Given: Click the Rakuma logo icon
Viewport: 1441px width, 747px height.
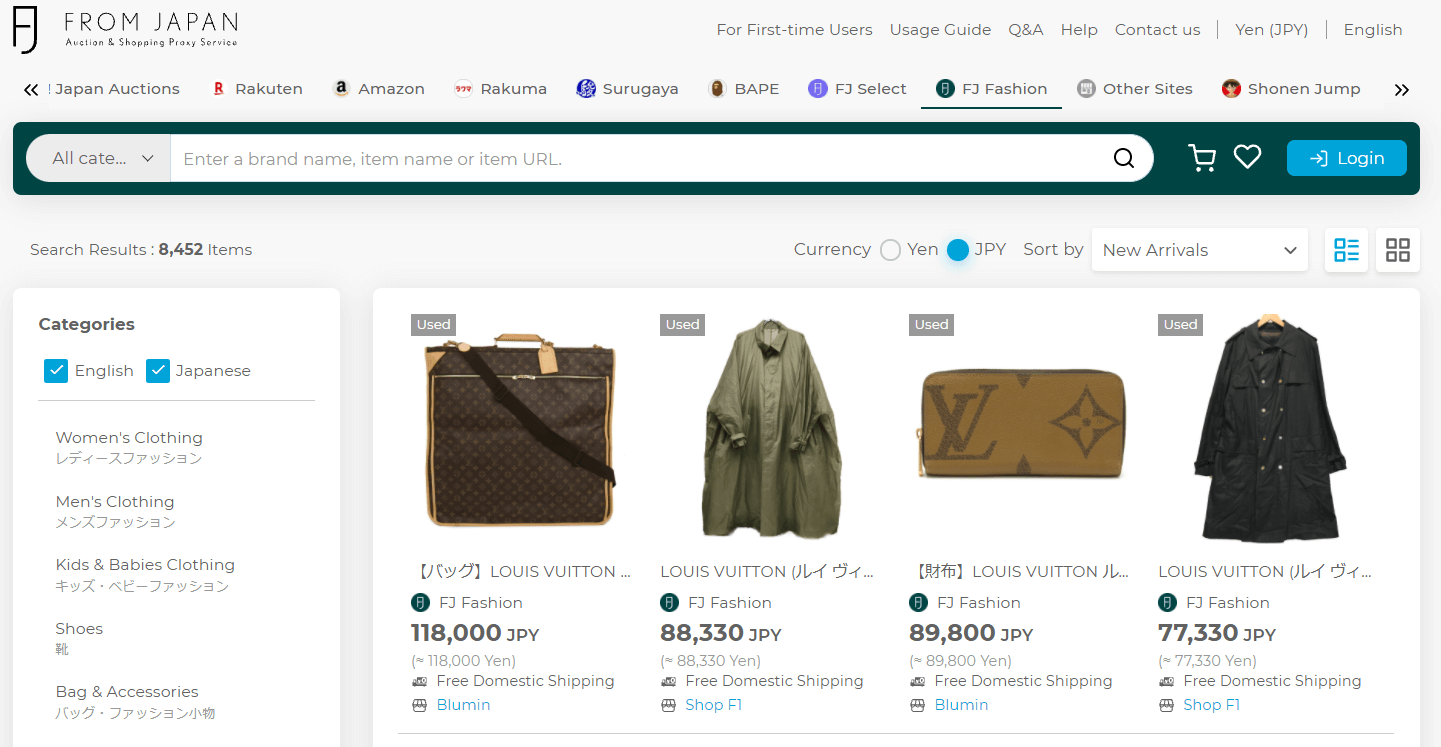Looking at the screenshot, I should tap(463, 89).
